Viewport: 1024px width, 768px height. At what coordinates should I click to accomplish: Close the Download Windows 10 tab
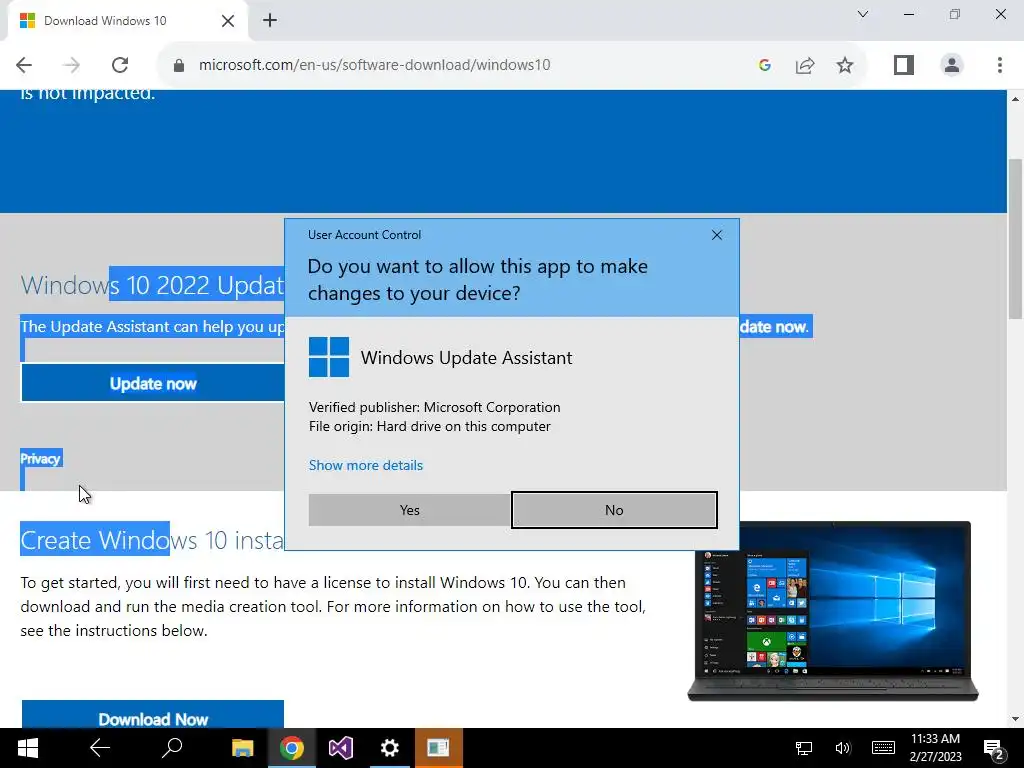[228, 21]
